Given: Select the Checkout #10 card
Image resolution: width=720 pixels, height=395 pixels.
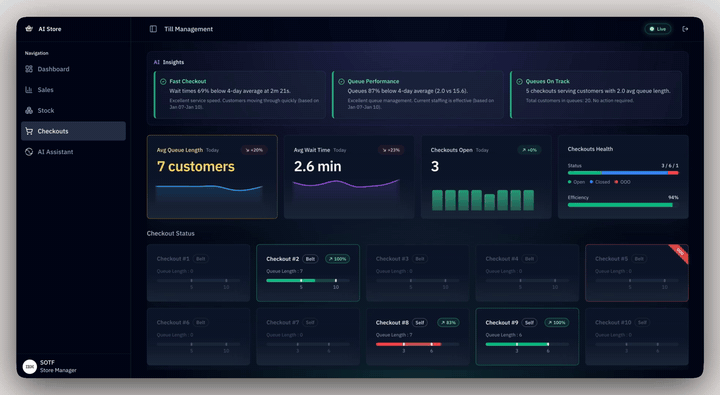Looking at the screenshot, I should [637, 337].
